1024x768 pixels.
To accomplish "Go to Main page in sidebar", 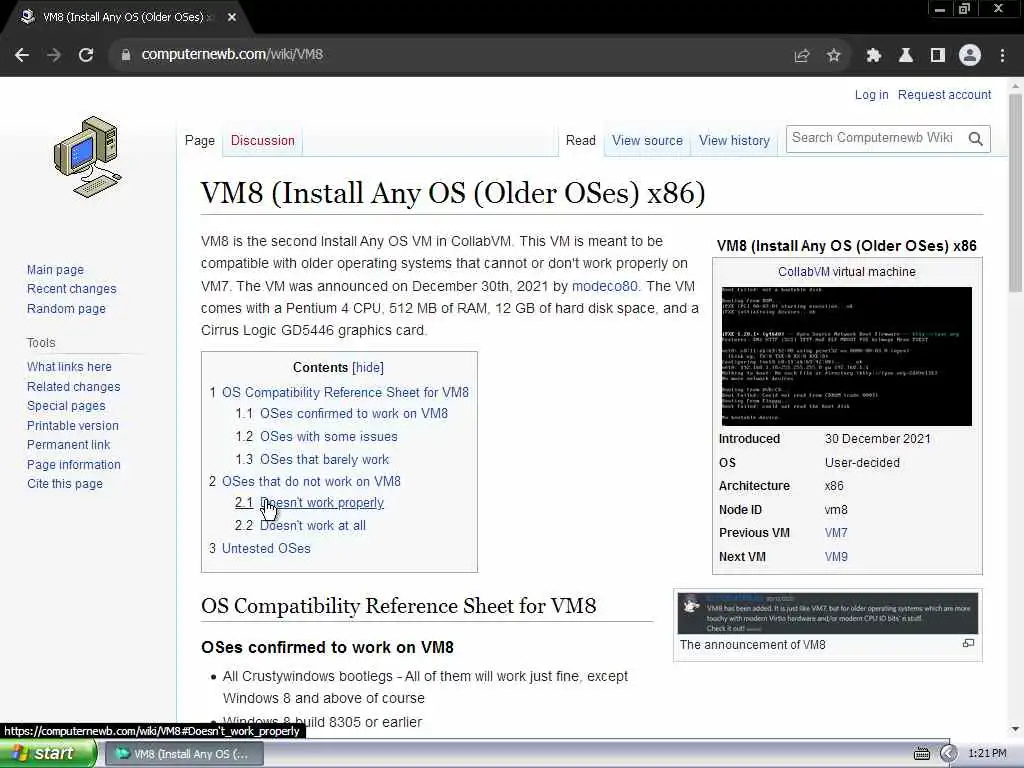I will tap(56, 270).
